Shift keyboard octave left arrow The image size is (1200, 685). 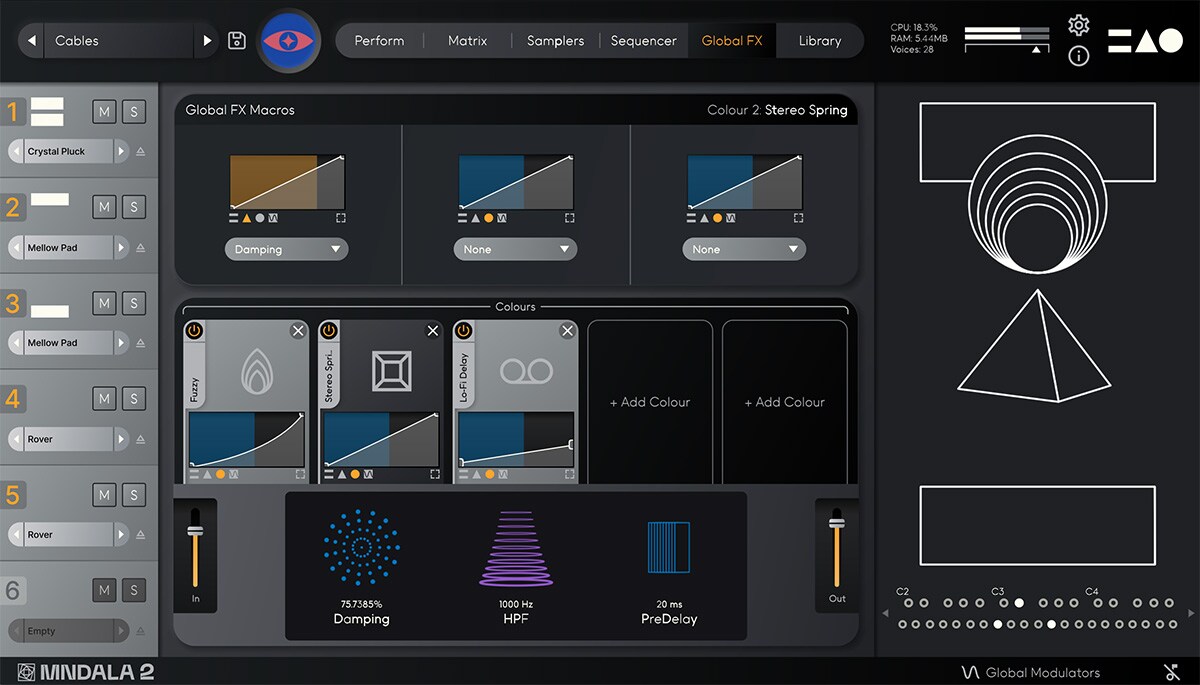pyautogui.click(x=884, y=614)
